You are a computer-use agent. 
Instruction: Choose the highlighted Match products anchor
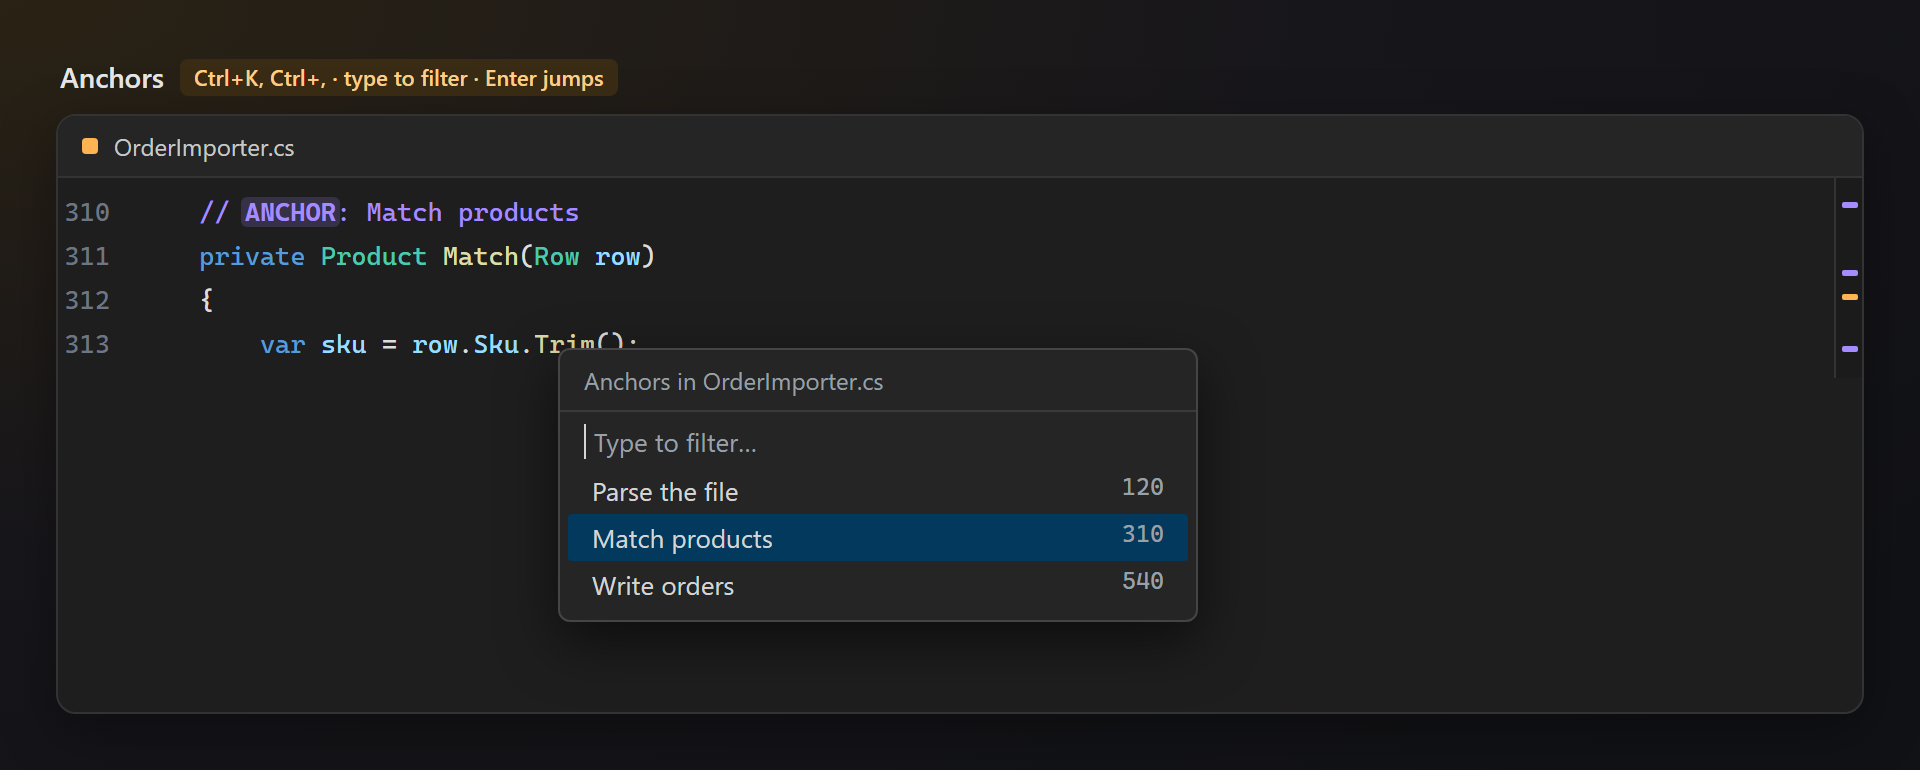click(x=877, y=538)
